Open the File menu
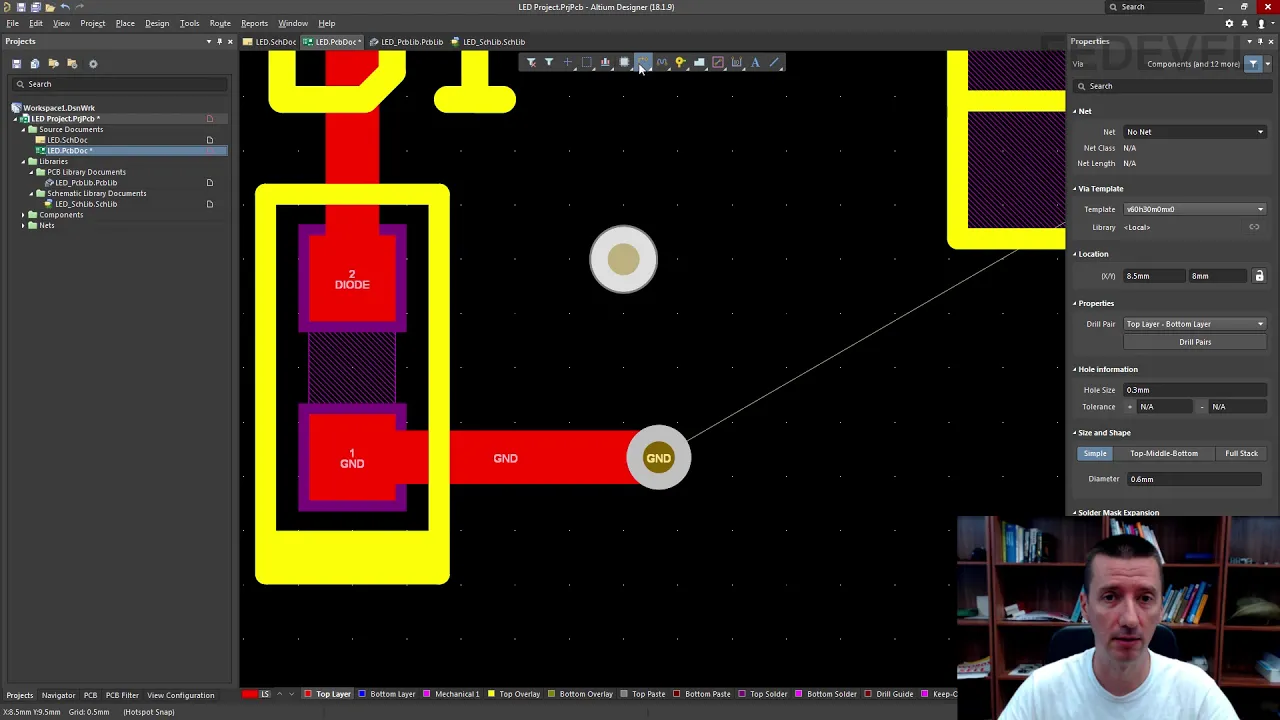Viewport: 1280px width, 720px height. 12,23
